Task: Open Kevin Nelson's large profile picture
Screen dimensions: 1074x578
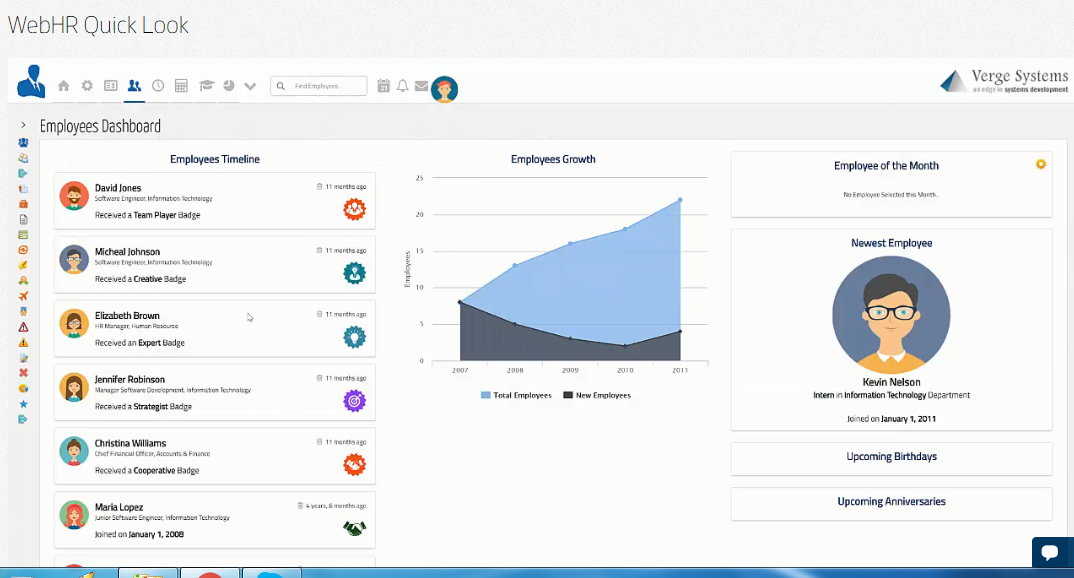Action: click(x=891, y=315)
